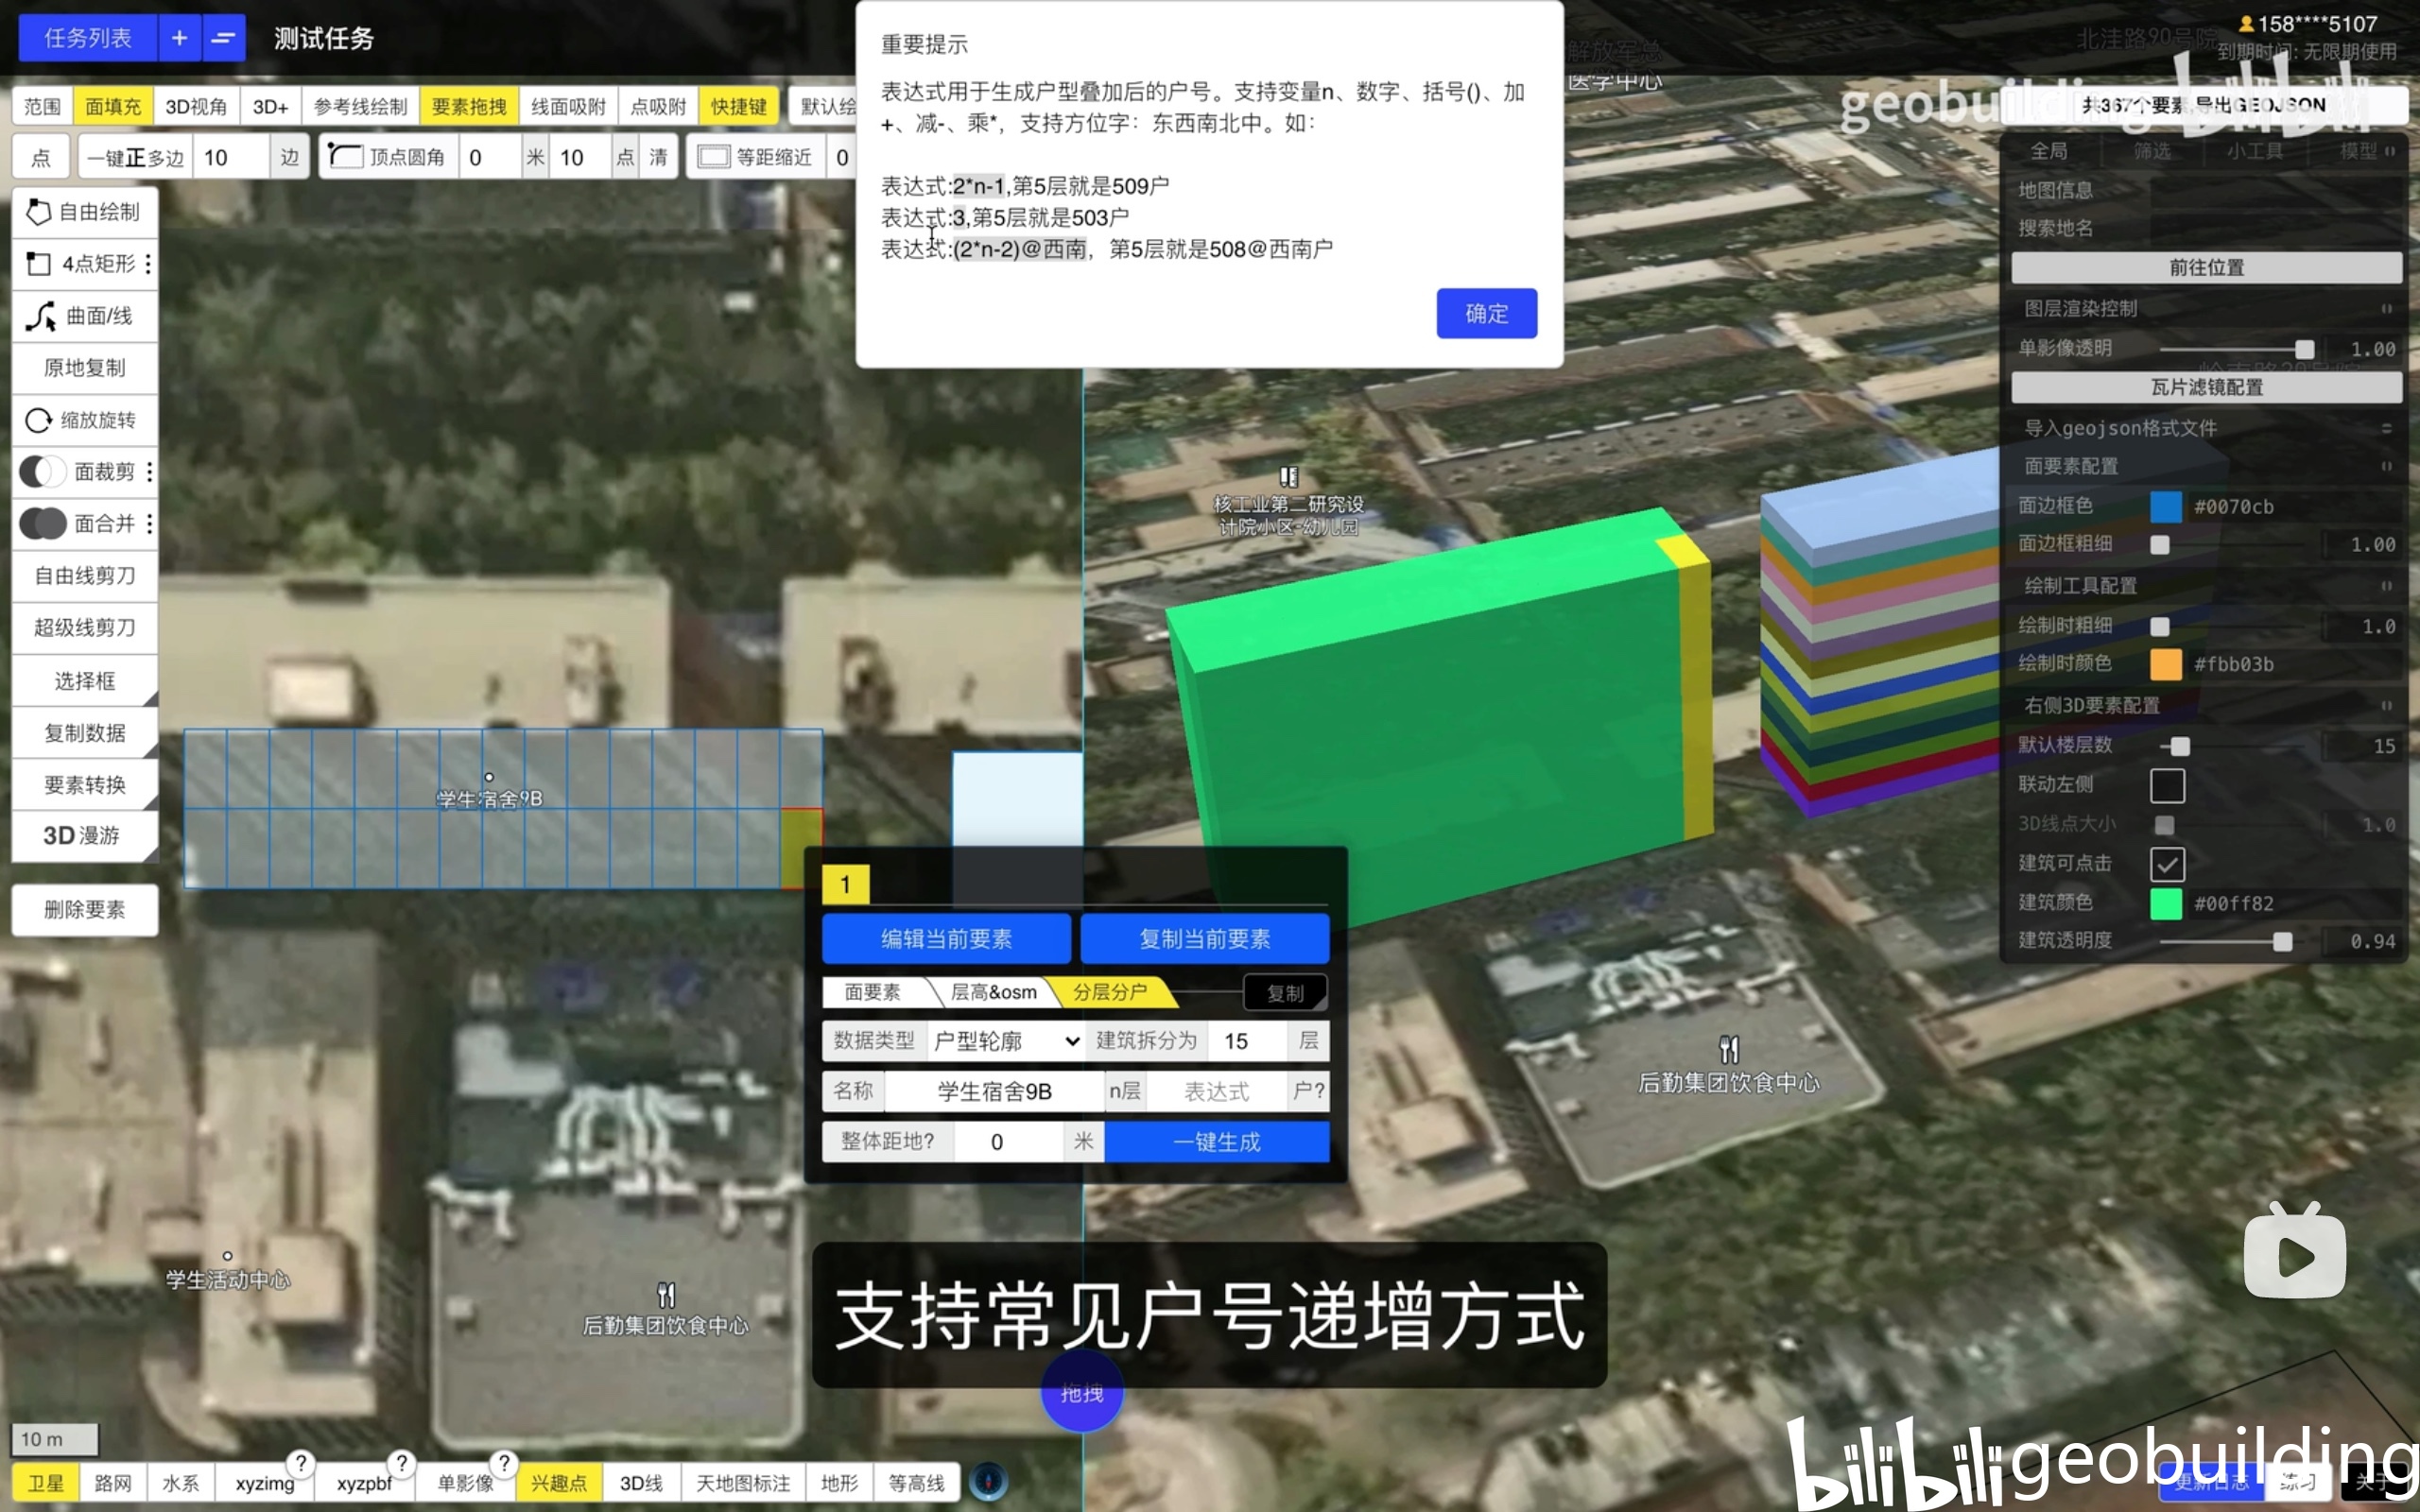
Task: Uncheck the 建筑可点击 checkbox
Action: point(2166,864)
